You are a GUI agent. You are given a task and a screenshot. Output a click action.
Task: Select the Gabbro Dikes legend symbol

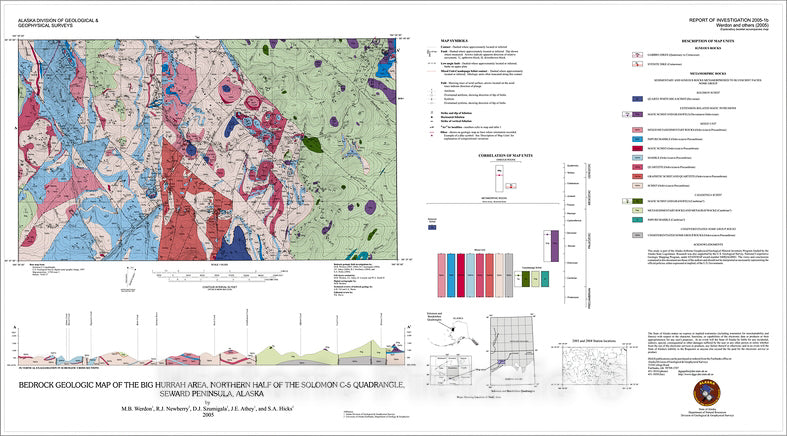tap(637, 55)
